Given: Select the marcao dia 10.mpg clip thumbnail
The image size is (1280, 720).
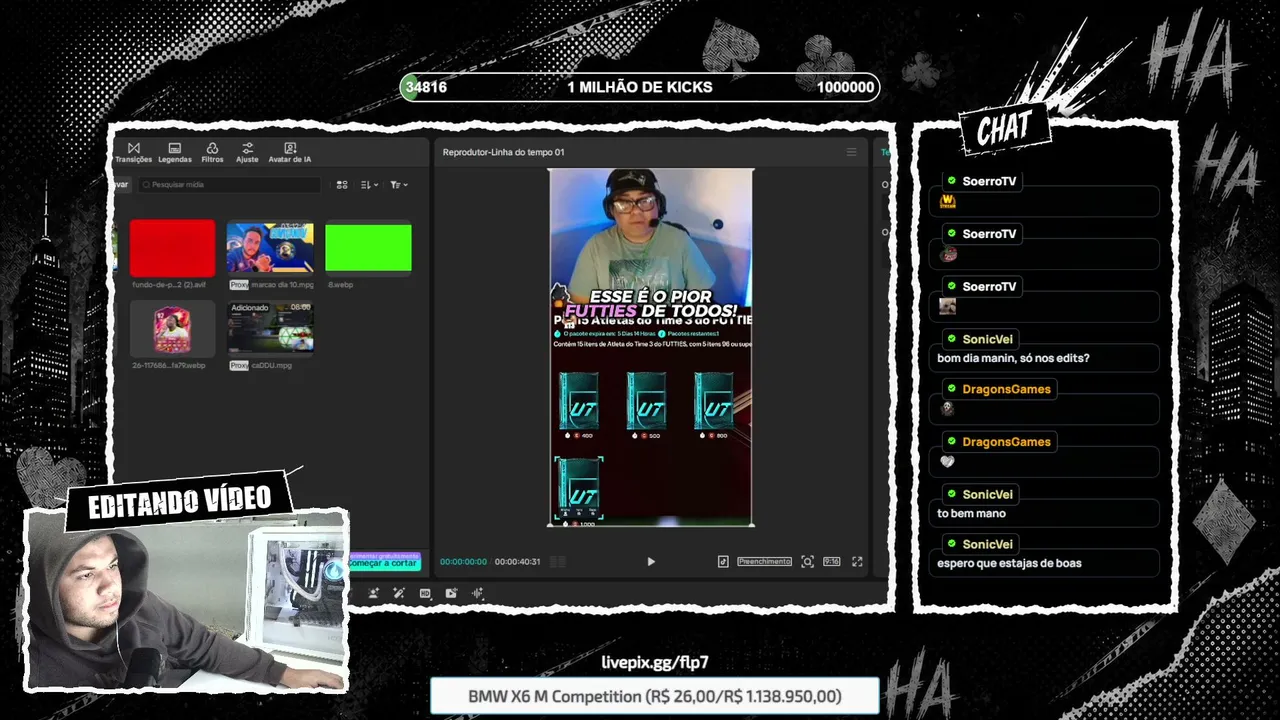Looking at the screenshot, I should tap(270, 248).
